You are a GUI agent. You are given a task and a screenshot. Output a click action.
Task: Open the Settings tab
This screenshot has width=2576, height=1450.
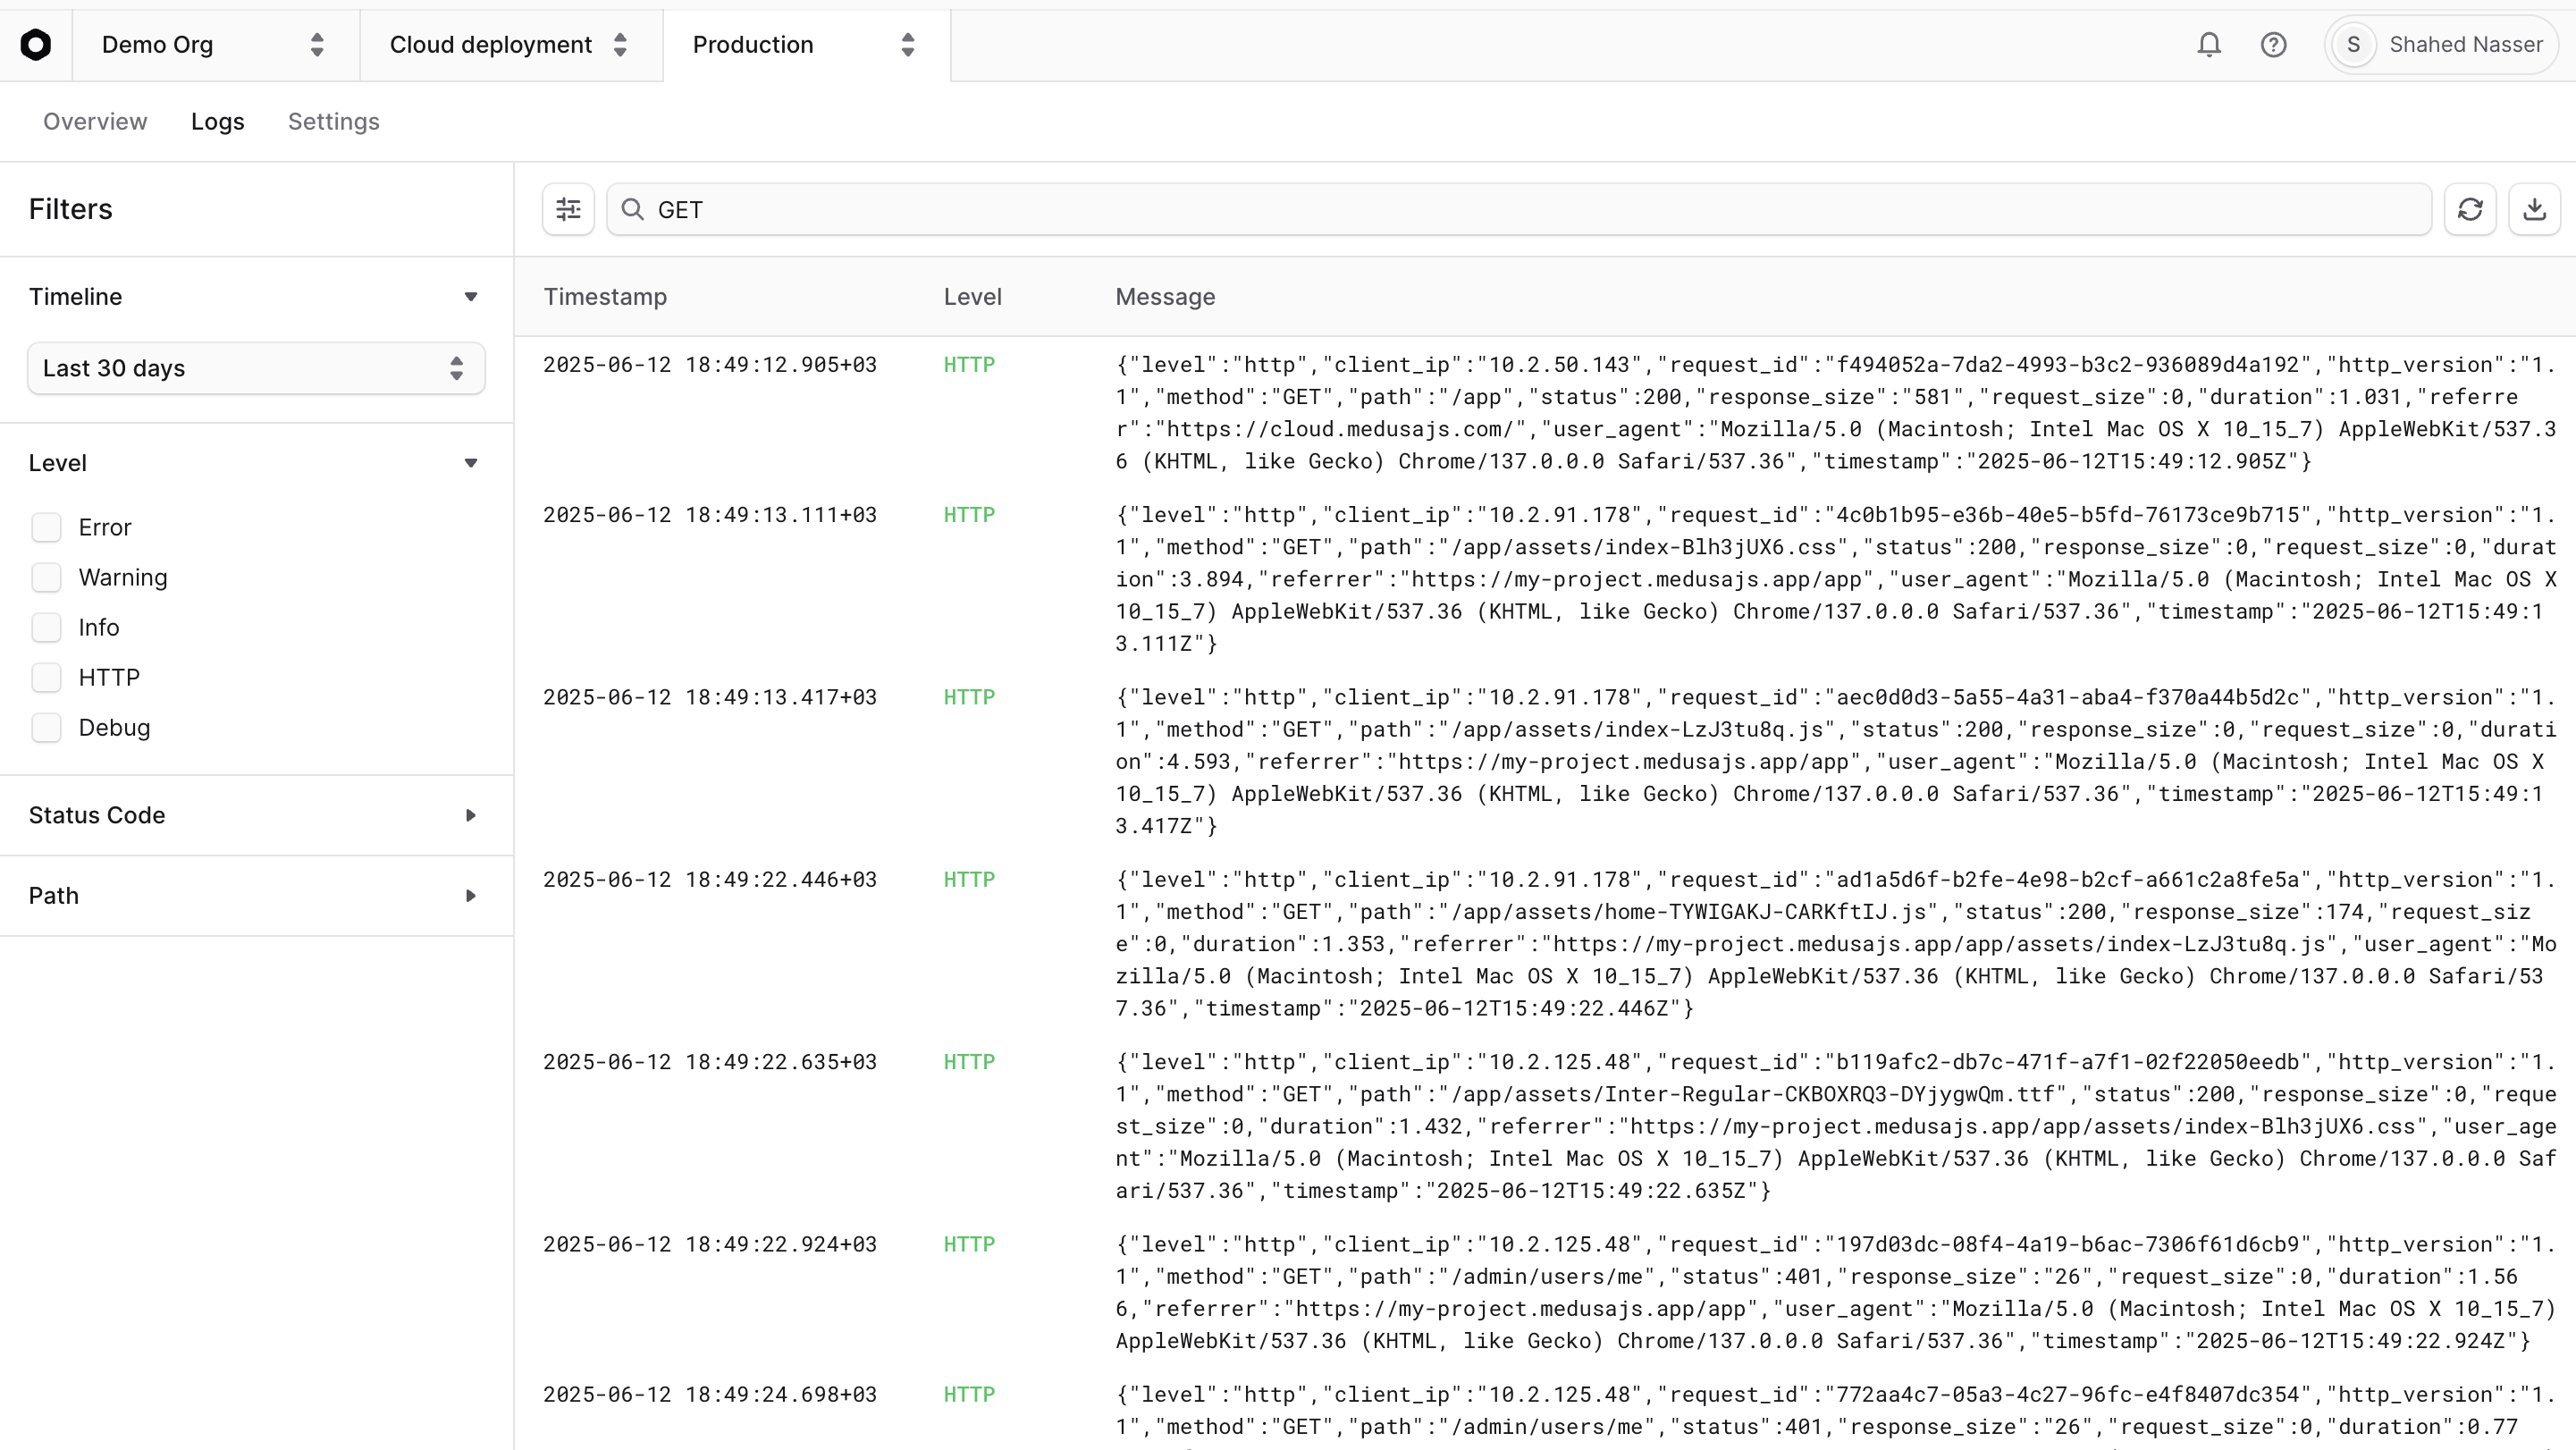333,121
